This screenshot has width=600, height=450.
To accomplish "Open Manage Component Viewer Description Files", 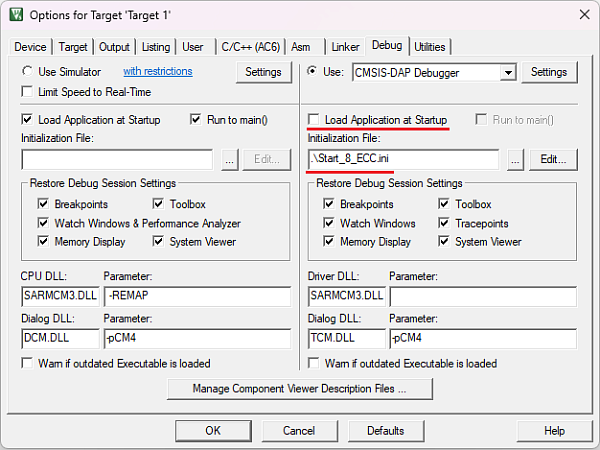I will click(300, 388).
